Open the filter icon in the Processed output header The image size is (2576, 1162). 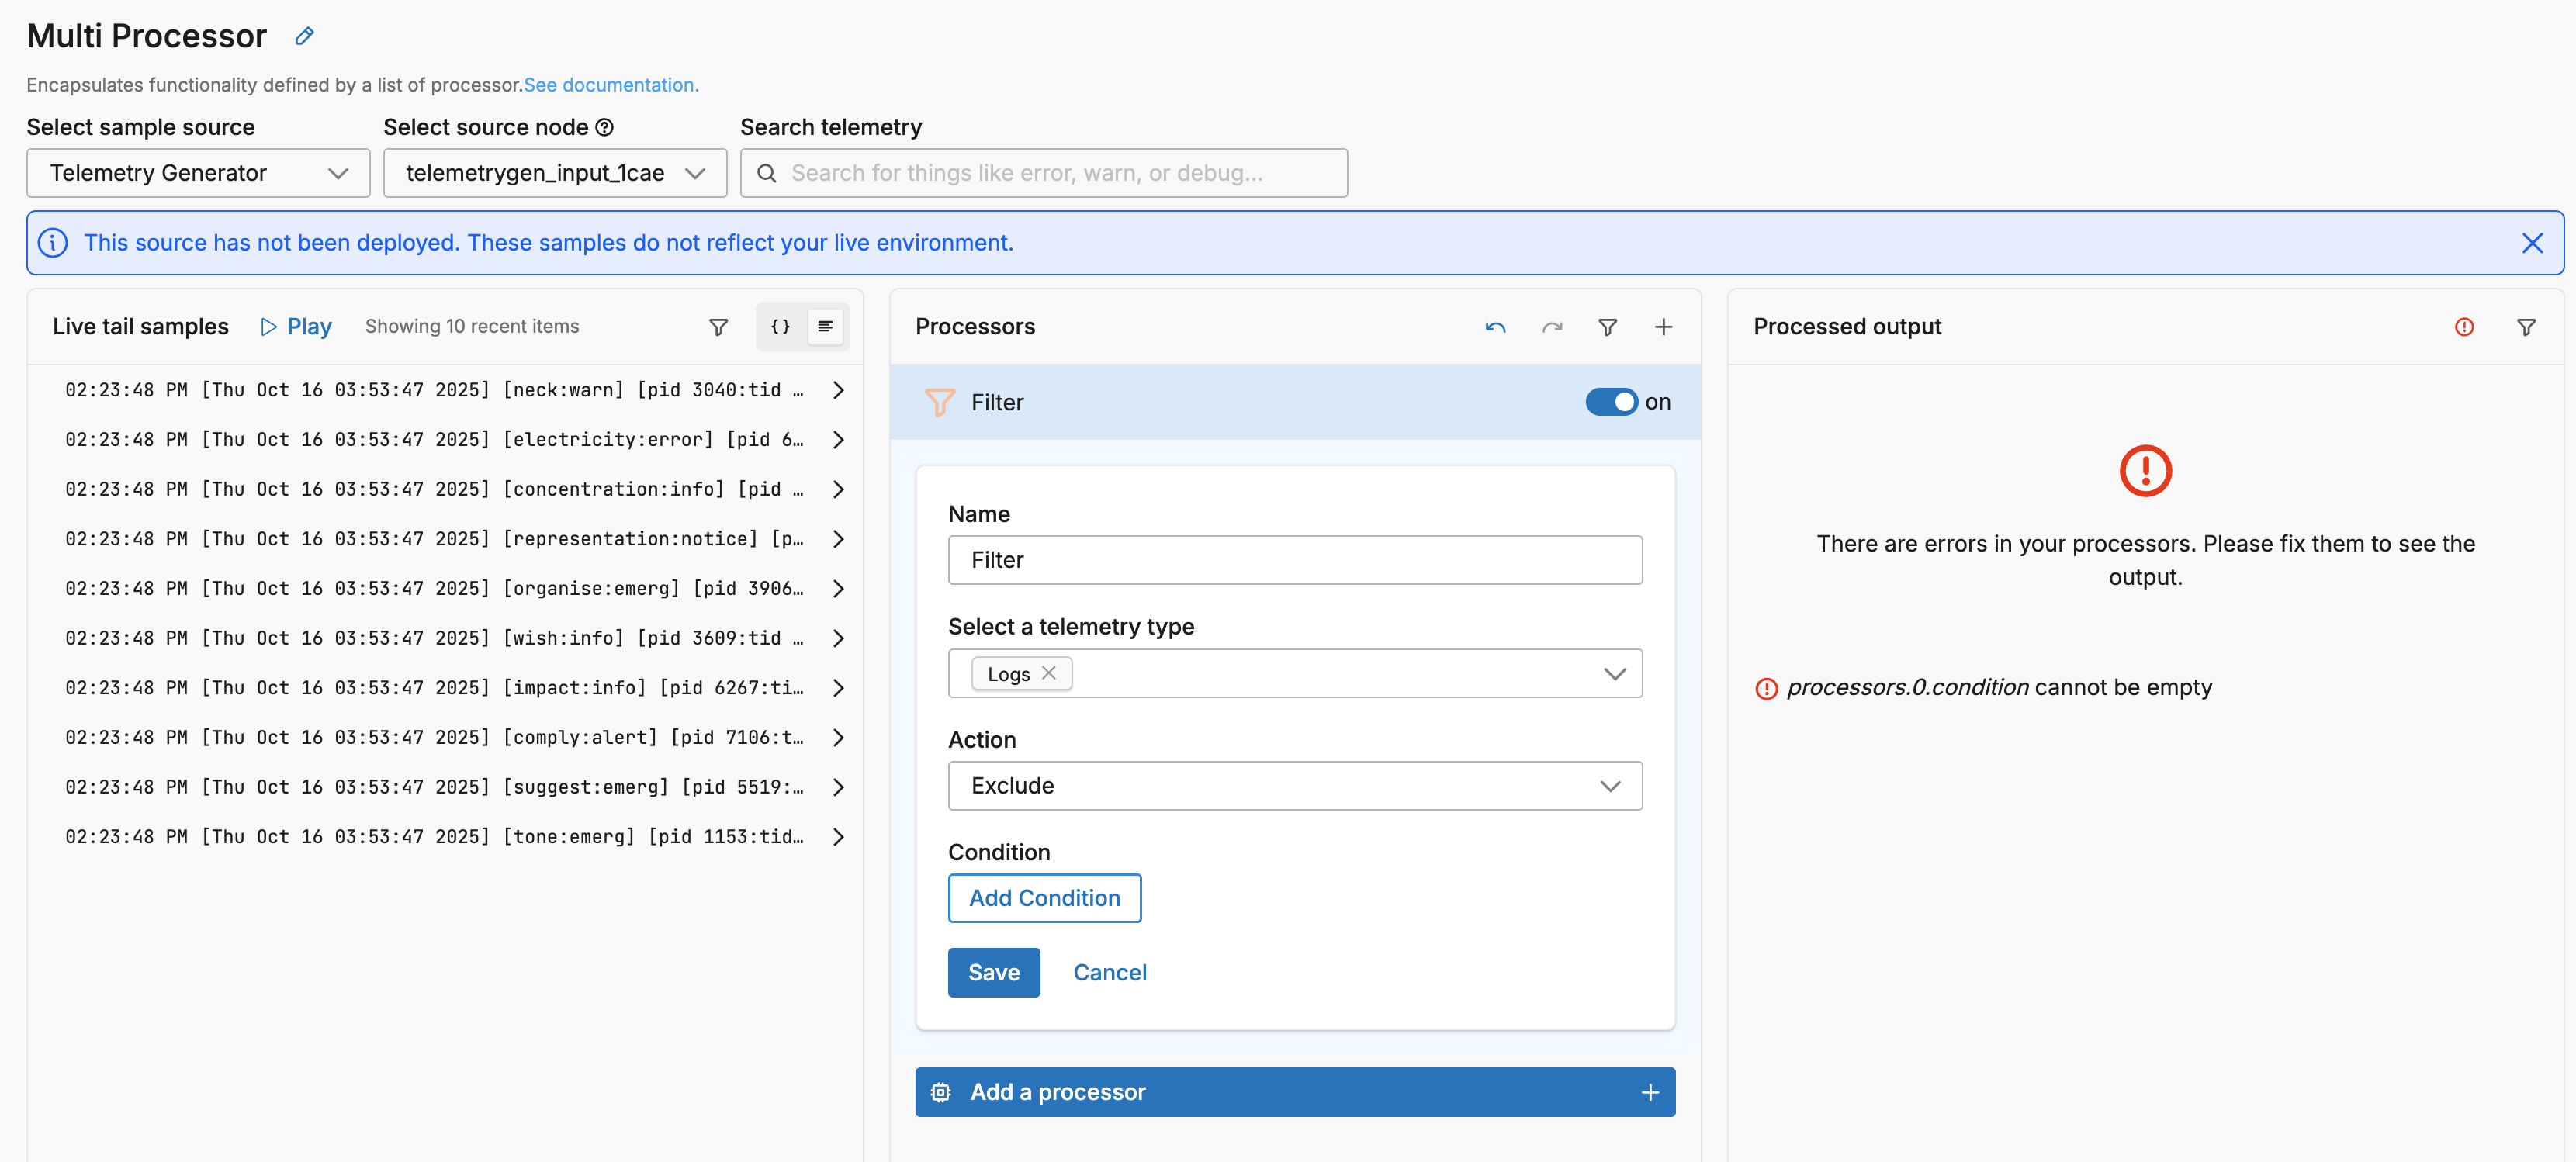[x=2526, y=327]
